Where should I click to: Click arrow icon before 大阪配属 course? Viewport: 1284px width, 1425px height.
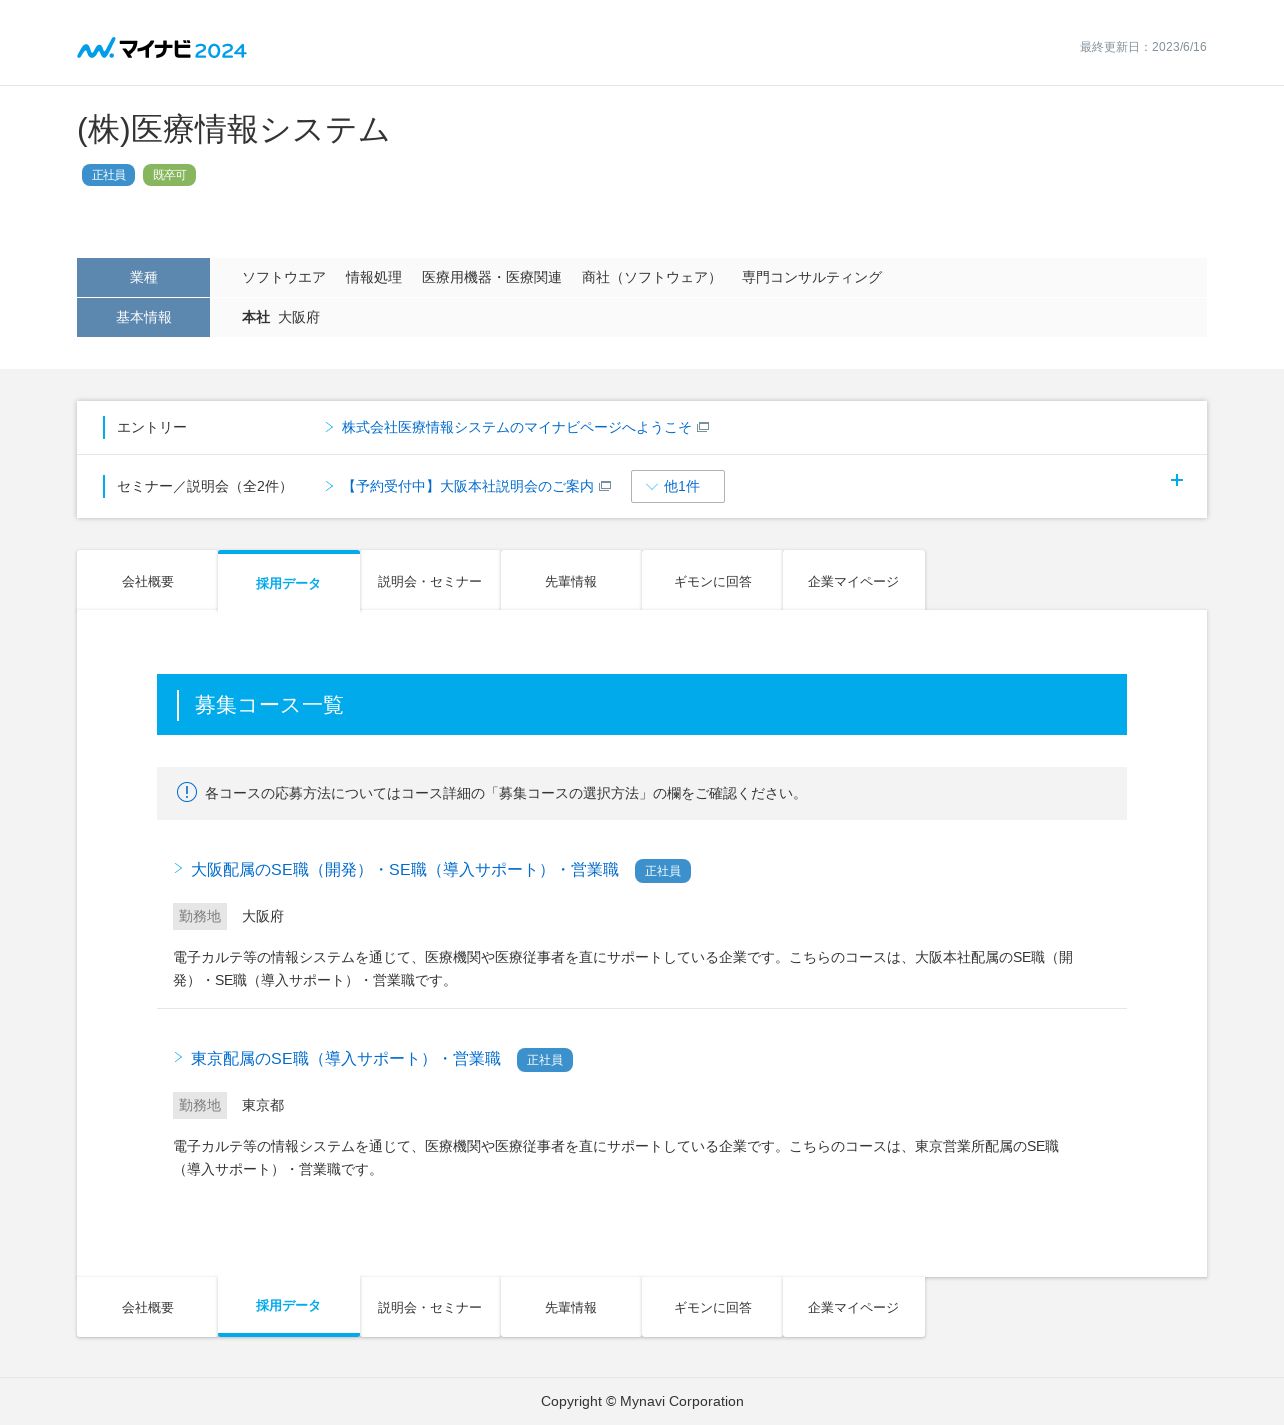179,869
